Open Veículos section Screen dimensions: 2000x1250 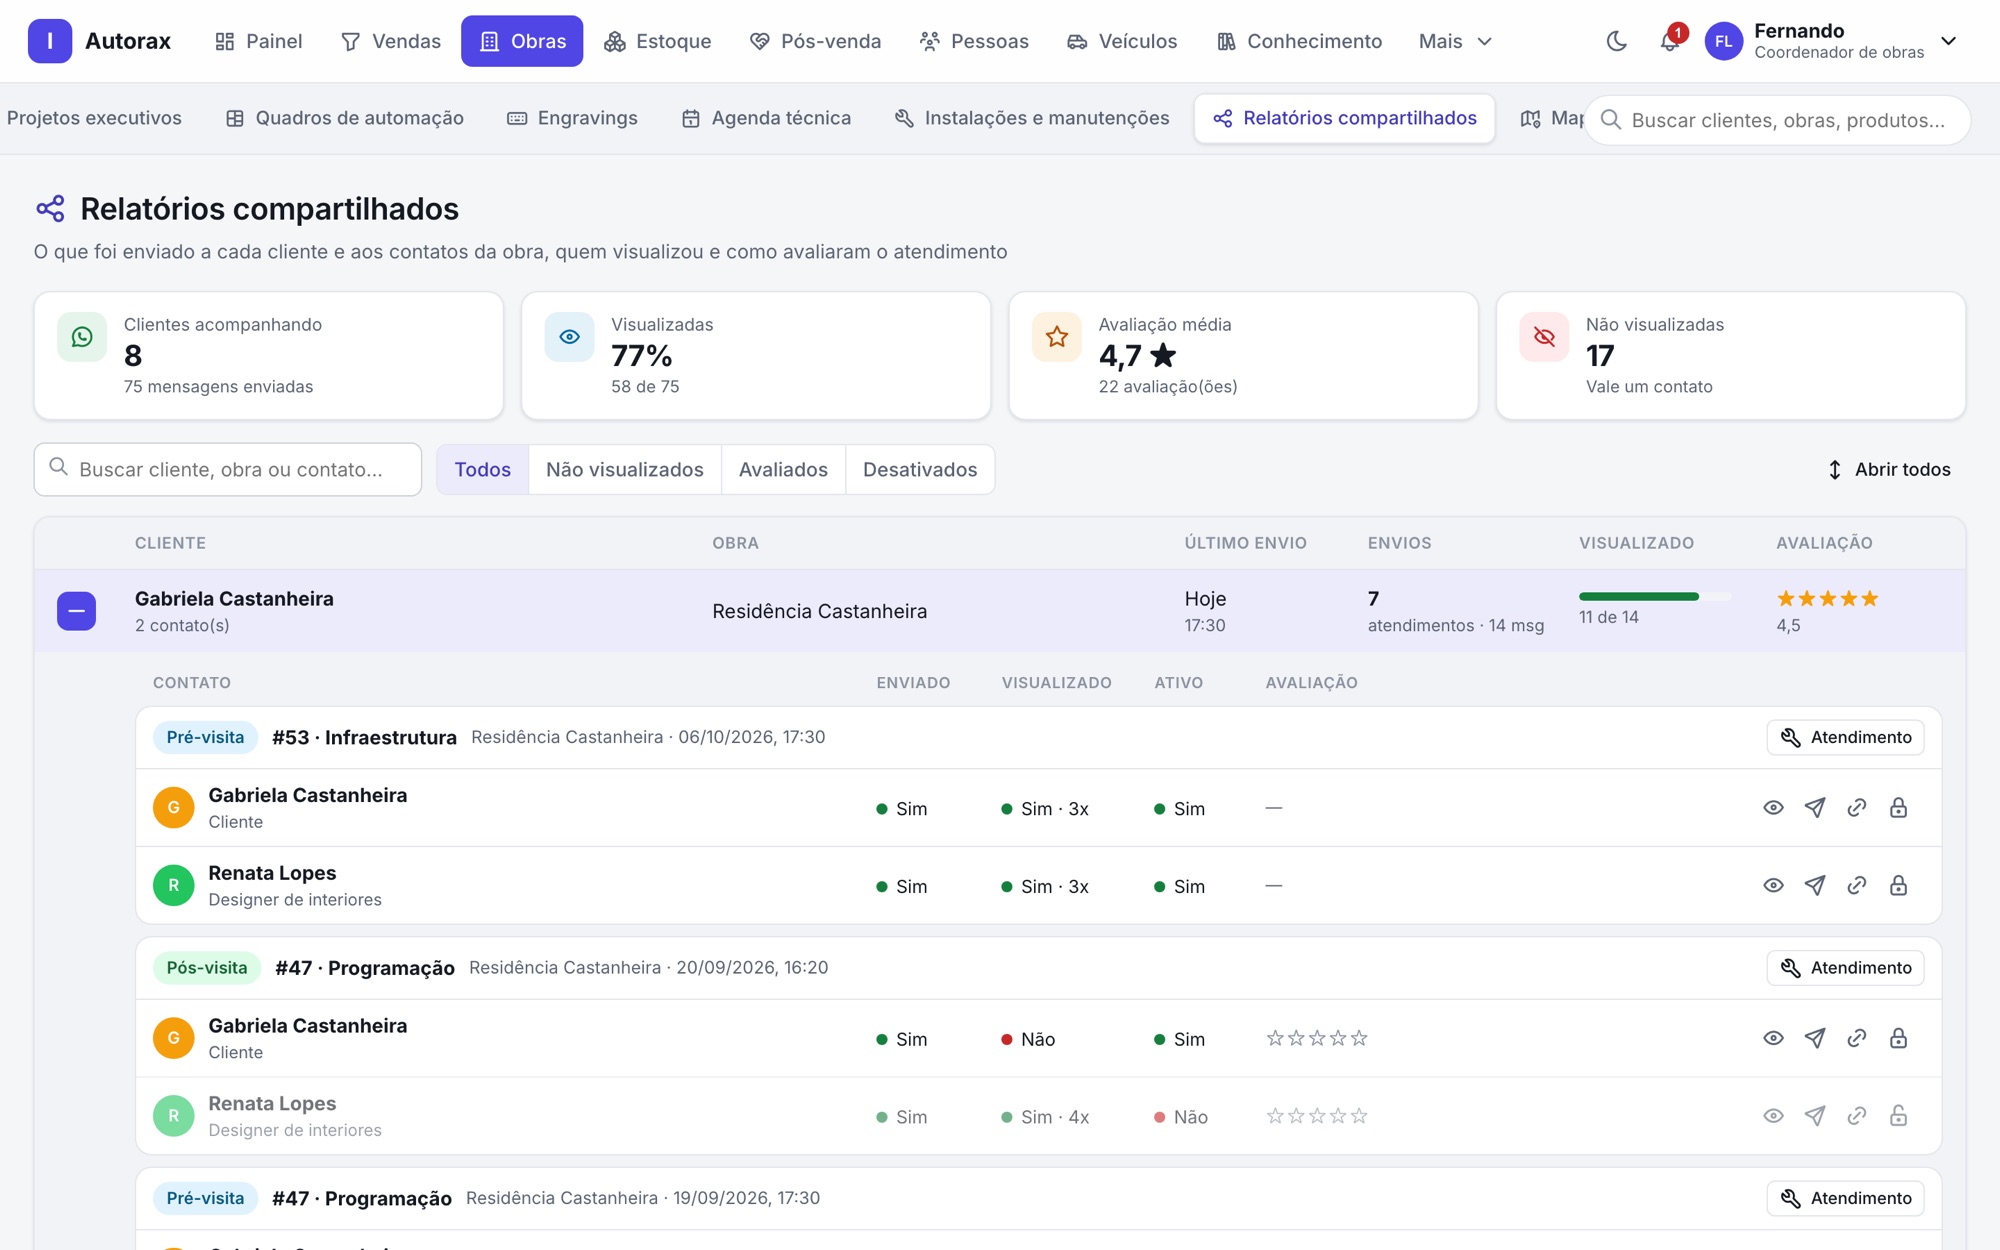[x=1122, y=41]
